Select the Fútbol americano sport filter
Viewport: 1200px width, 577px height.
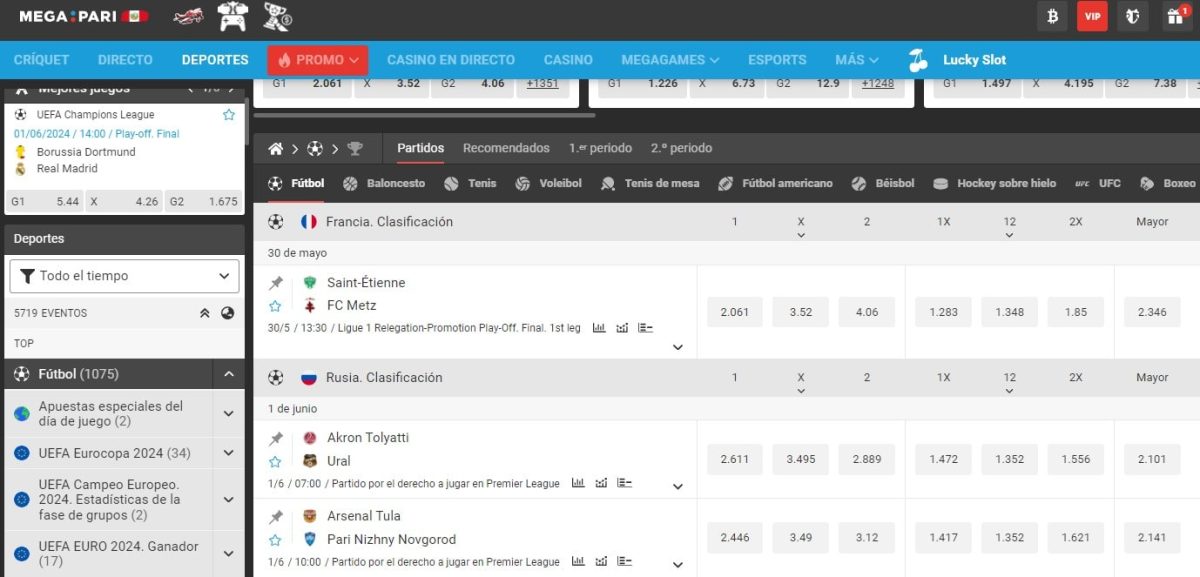775,184
